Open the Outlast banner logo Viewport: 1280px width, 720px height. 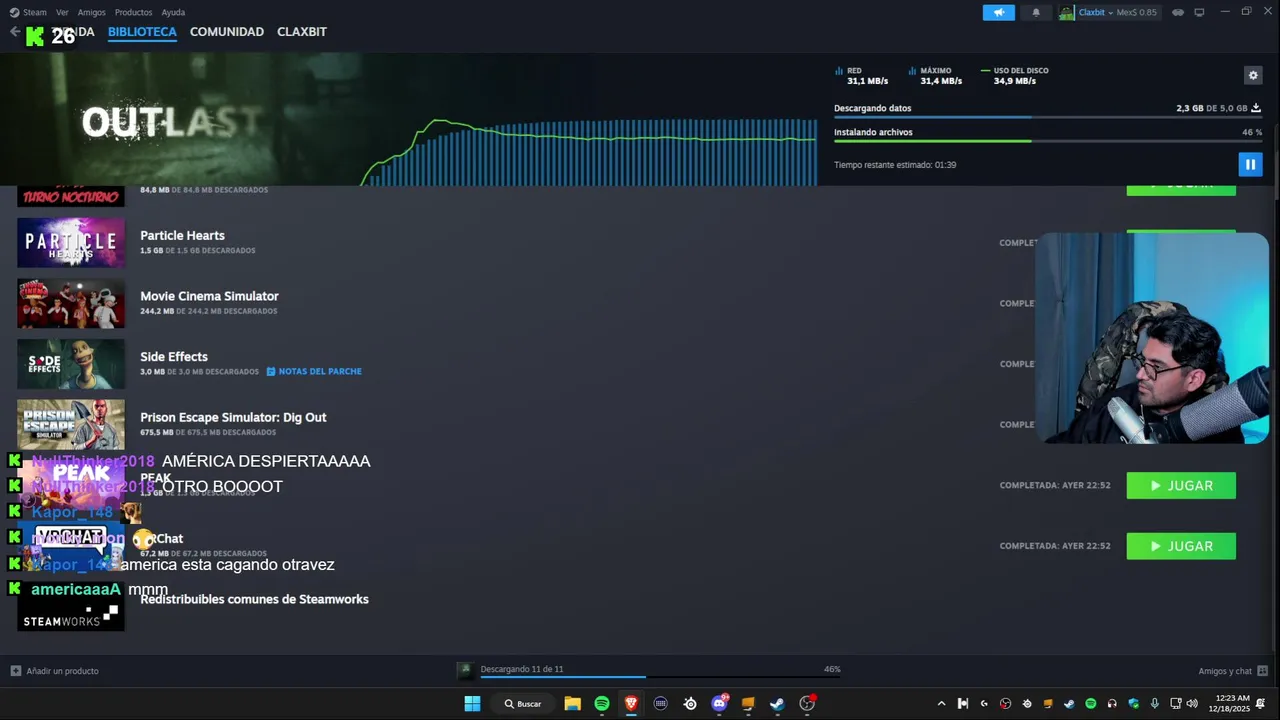(x=171, y=122)
